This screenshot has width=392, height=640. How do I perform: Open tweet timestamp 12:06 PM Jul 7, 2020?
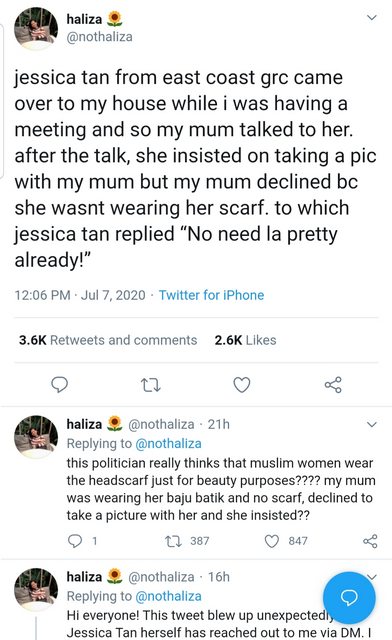pyautogui.click(x=80, y=295)
